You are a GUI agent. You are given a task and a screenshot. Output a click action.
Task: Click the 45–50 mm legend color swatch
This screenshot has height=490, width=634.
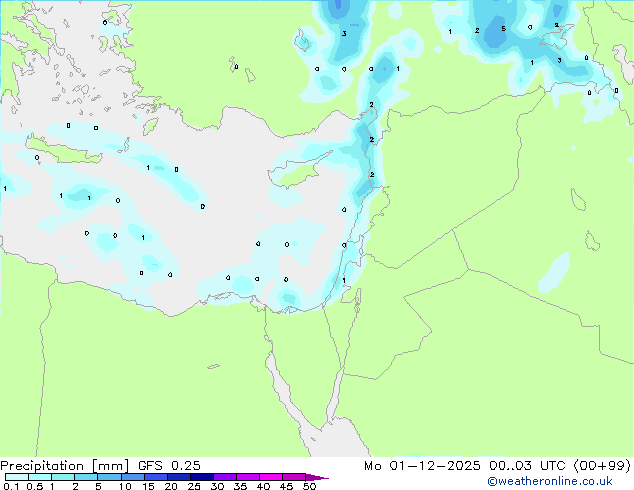click(x=294, y=477)
